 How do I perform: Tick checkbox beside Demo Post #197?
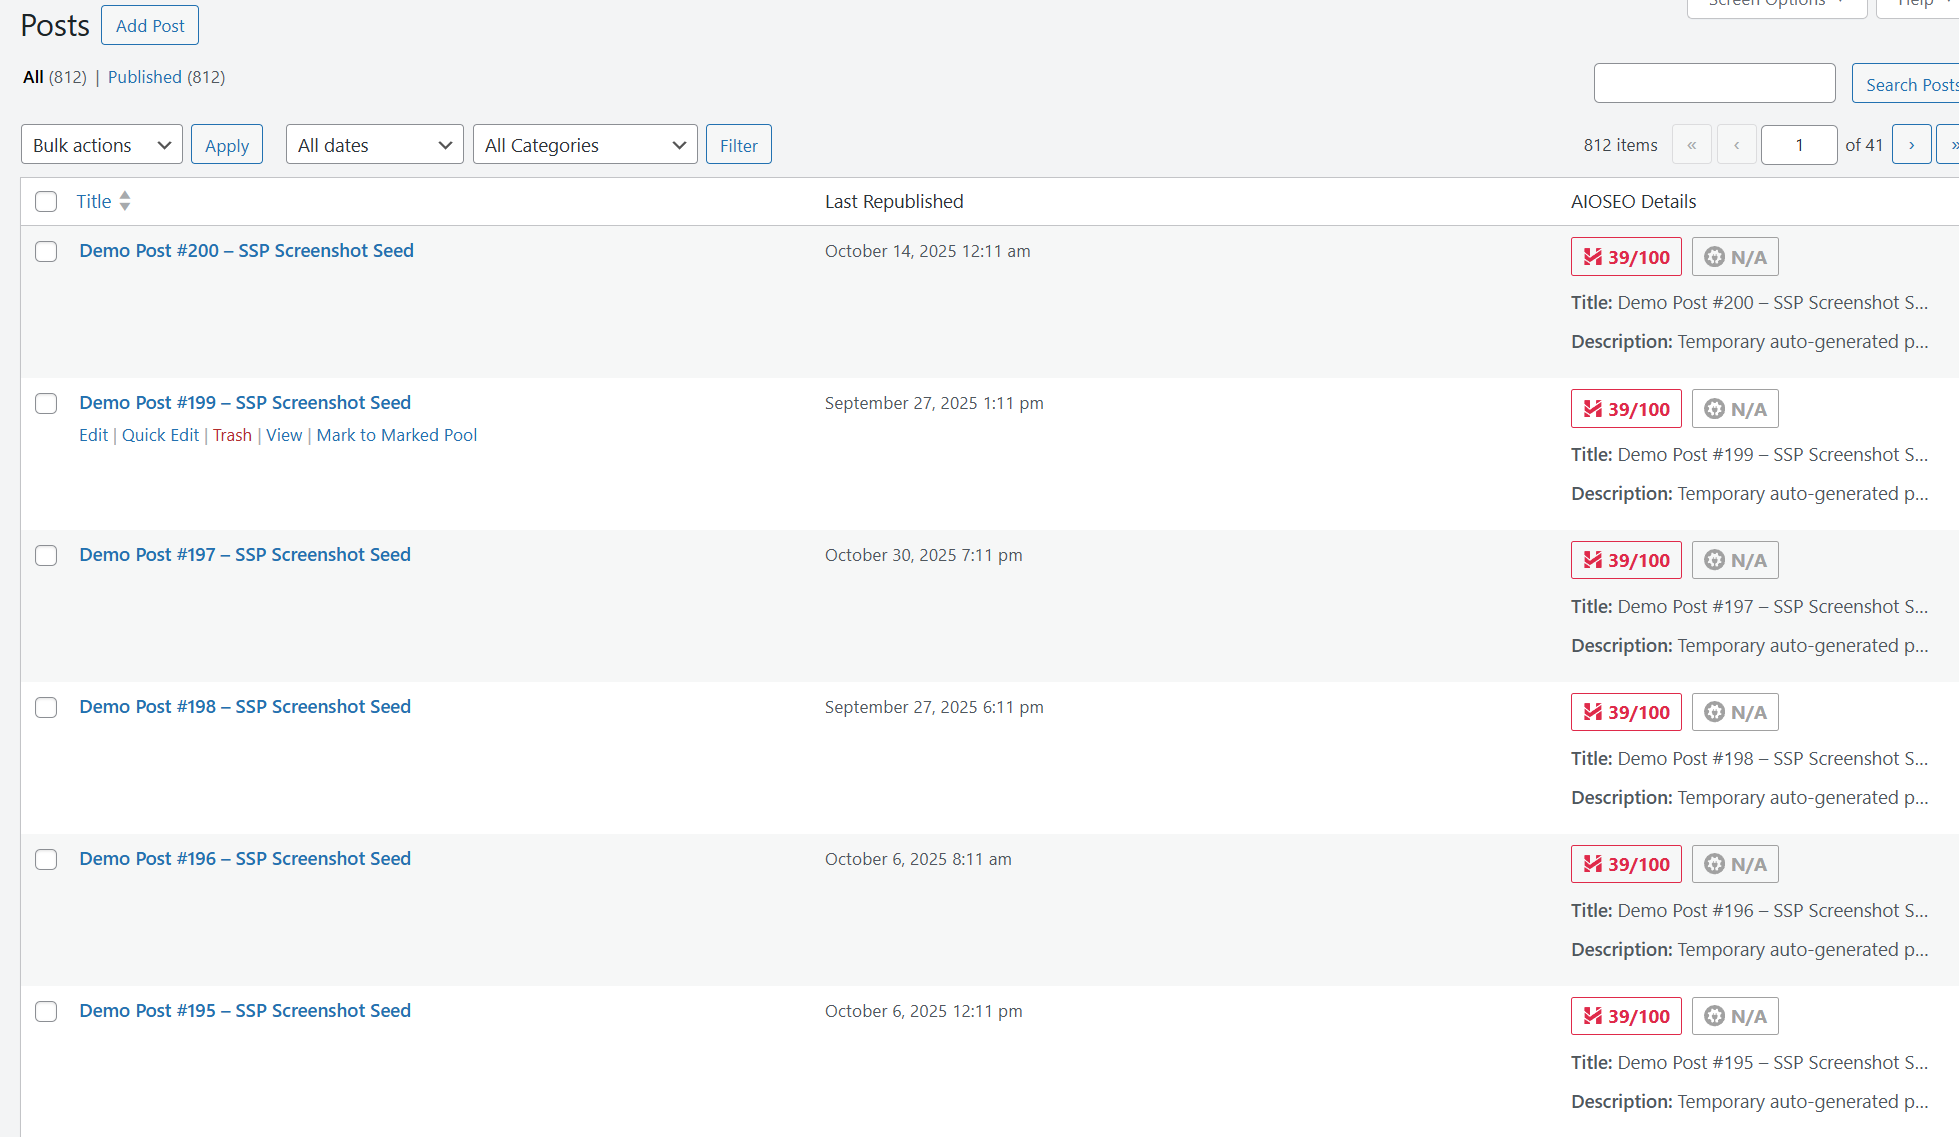coord(46,555)
